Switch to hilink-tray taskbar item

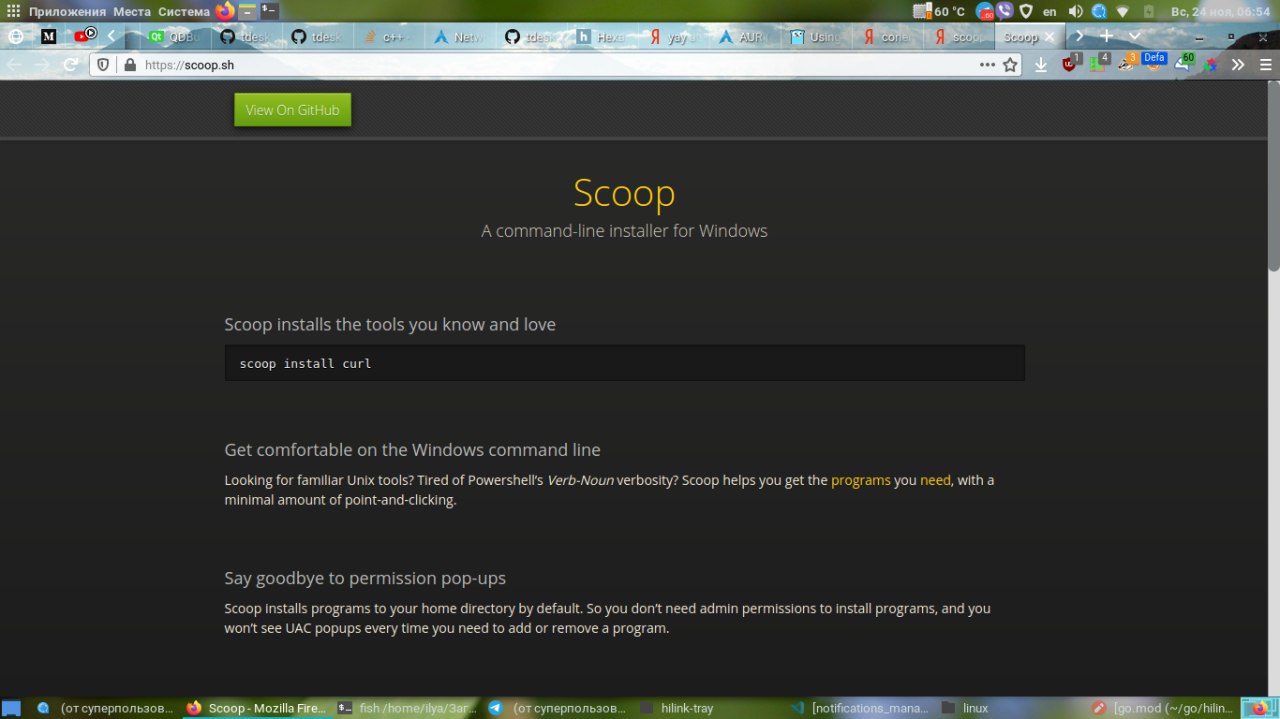coord(711,708)
